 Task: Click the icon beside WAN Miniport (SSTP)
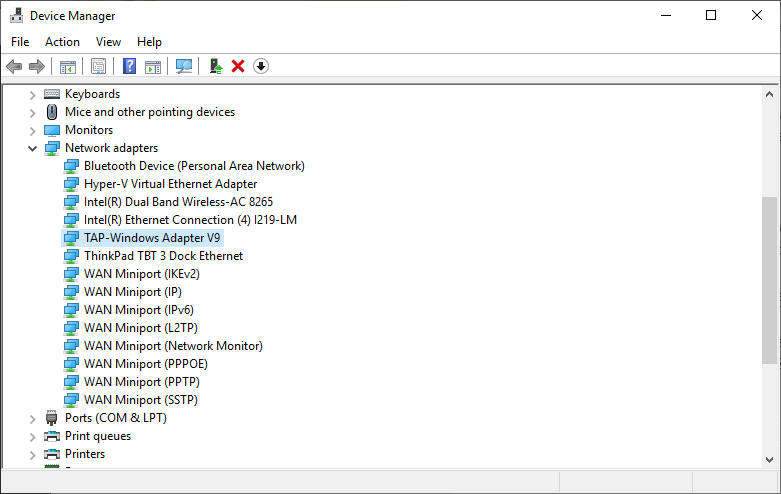click(x=71, y=400)
